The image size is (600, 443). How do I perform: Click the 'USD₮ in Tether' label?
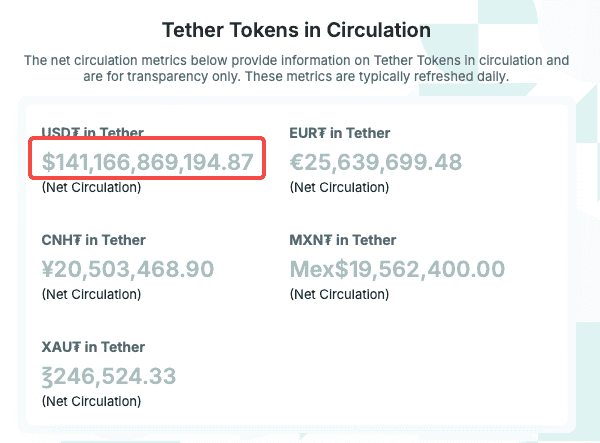click(92, 132)
